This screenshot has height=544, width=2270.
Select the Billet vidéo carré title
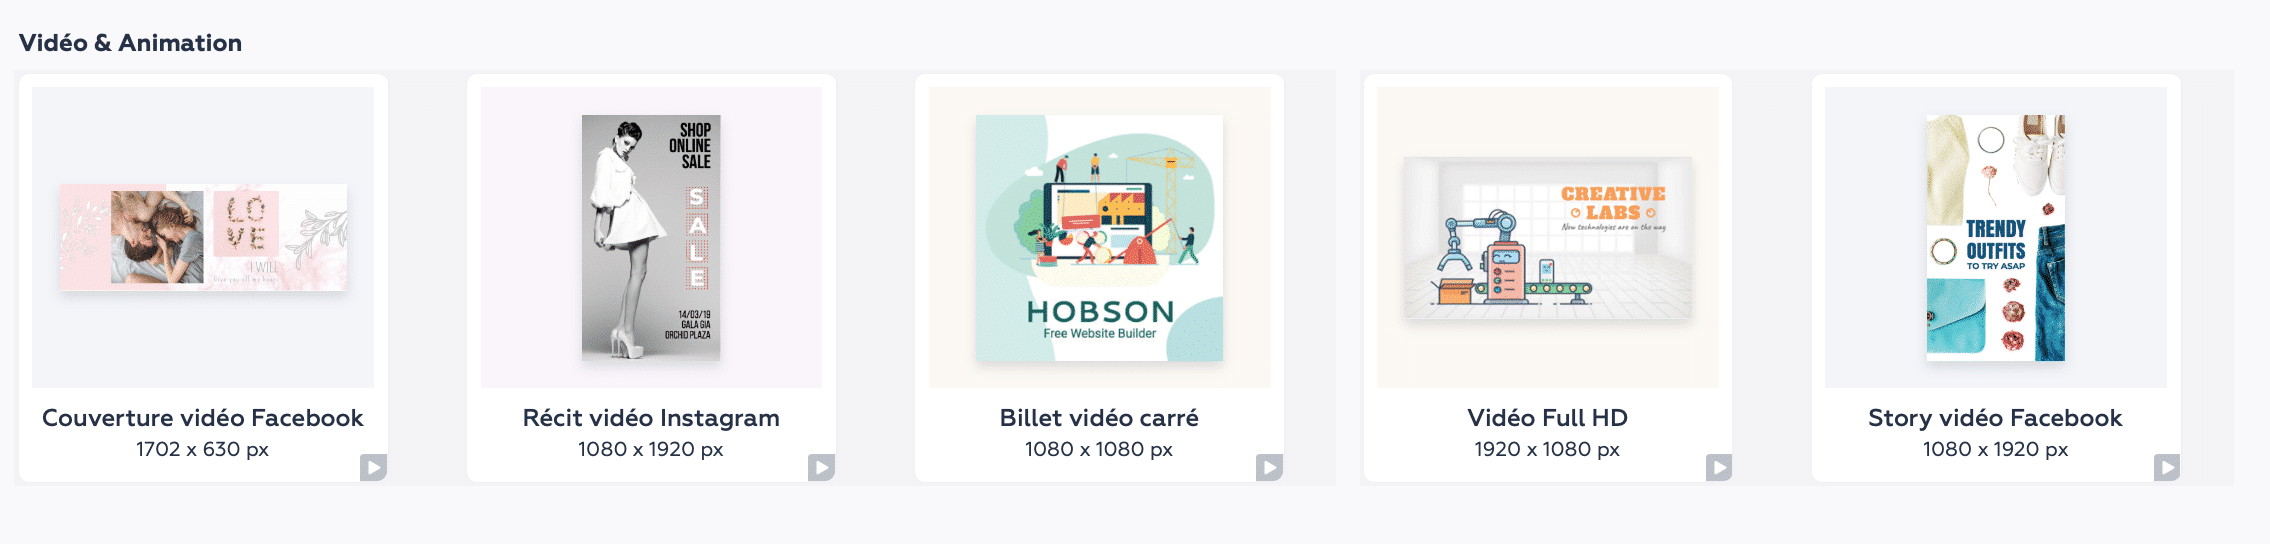click(x=1099, y=418)
